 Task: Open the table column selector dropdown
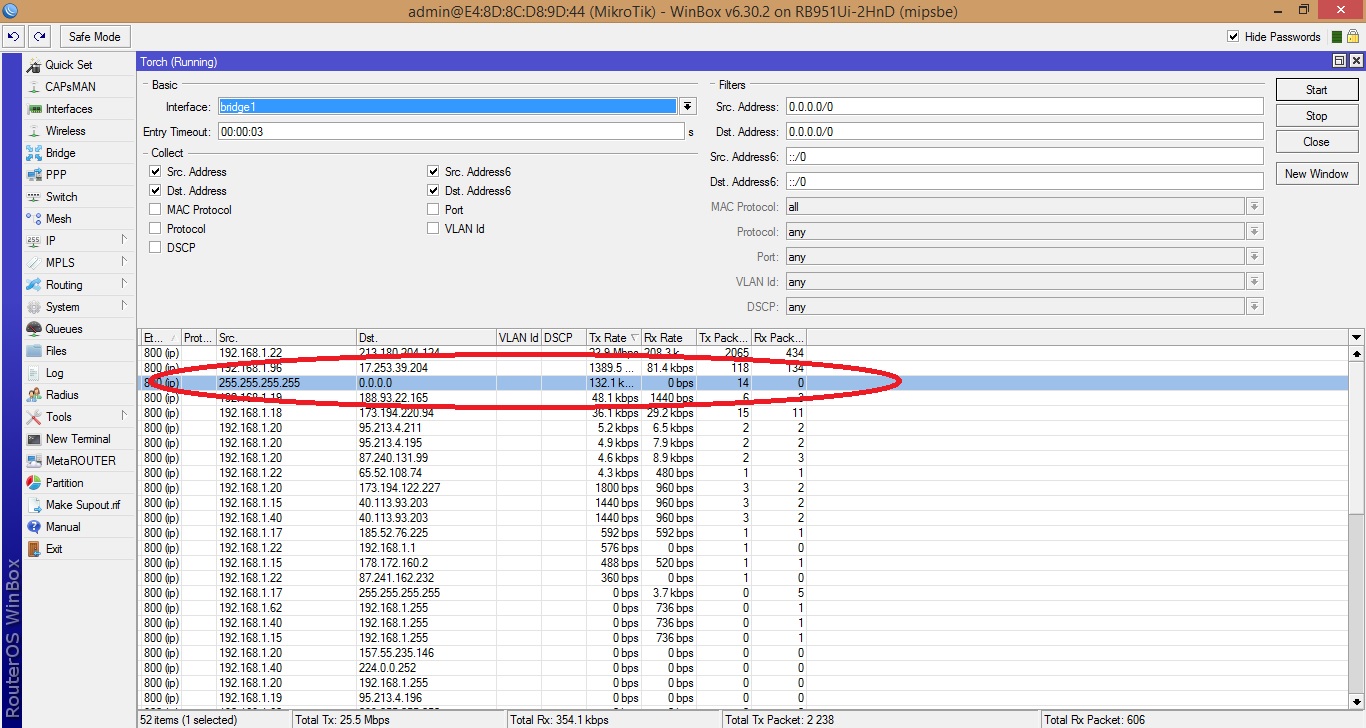point(1356,338)
